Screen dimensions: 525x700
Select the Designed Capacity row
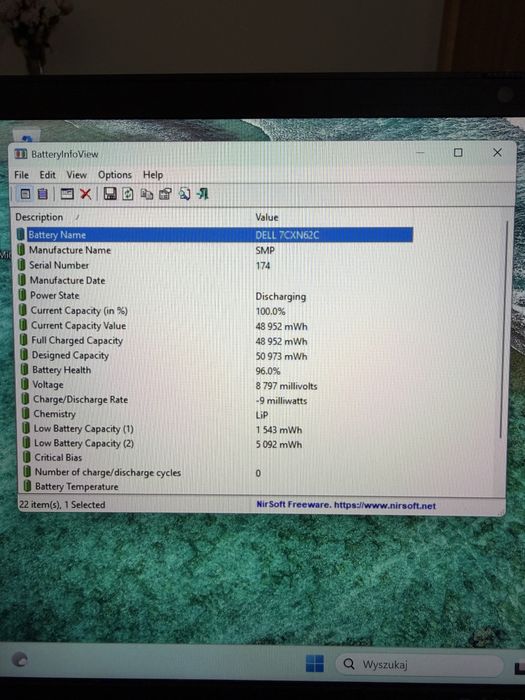(x=215, y=355)
